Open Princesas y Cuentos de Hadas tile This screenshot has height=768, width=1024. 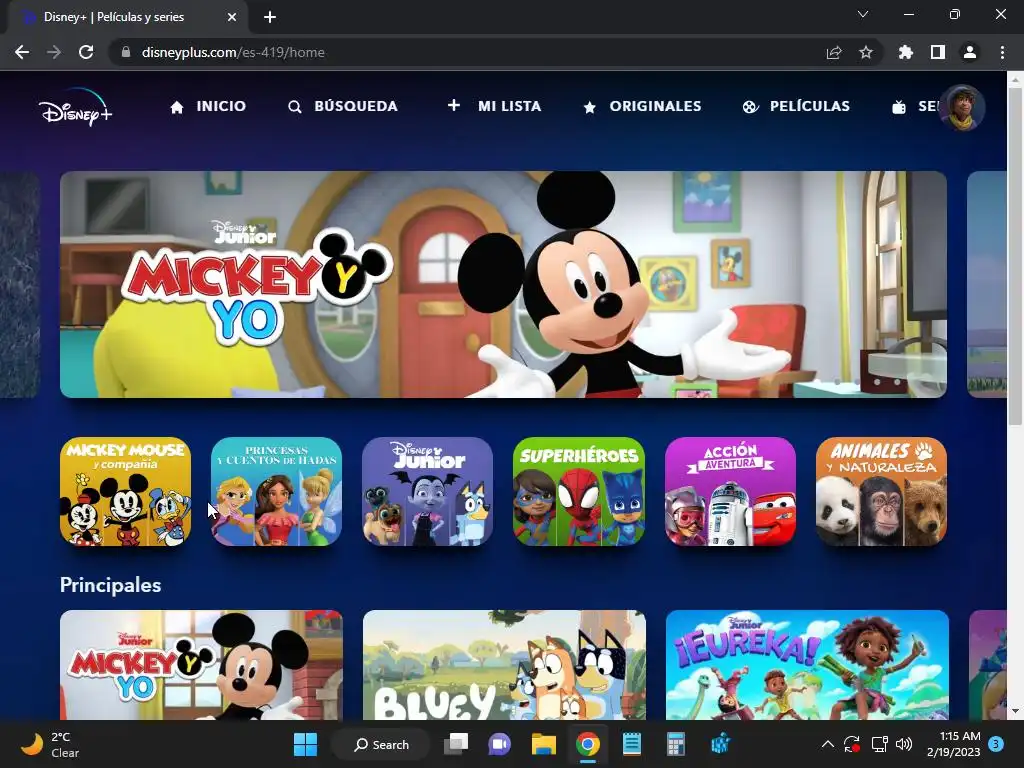coord(276,491)
